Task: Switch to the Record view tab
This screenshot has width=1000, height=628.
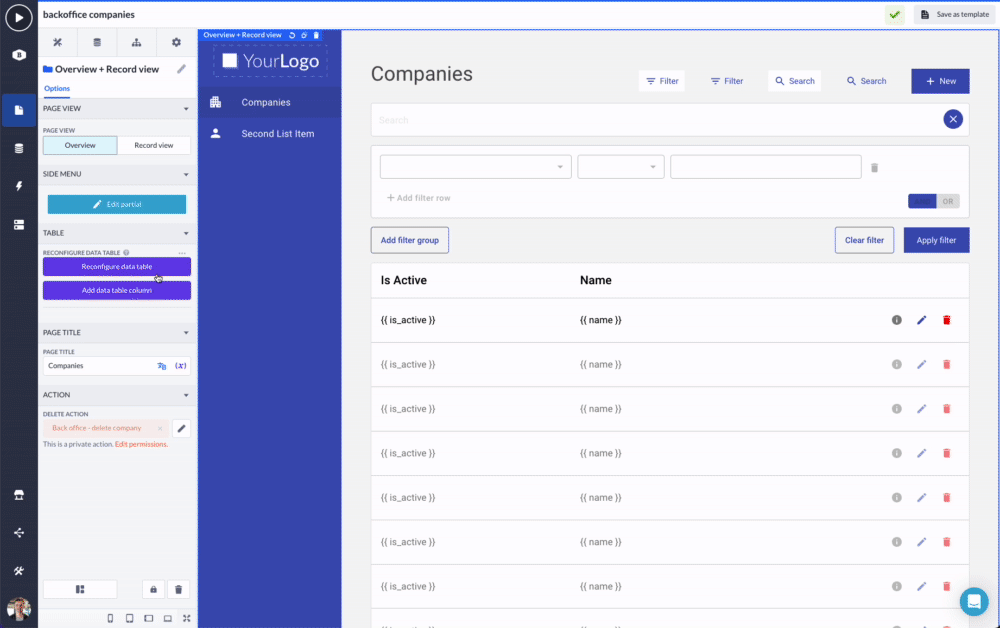Action: pos(154,144)
